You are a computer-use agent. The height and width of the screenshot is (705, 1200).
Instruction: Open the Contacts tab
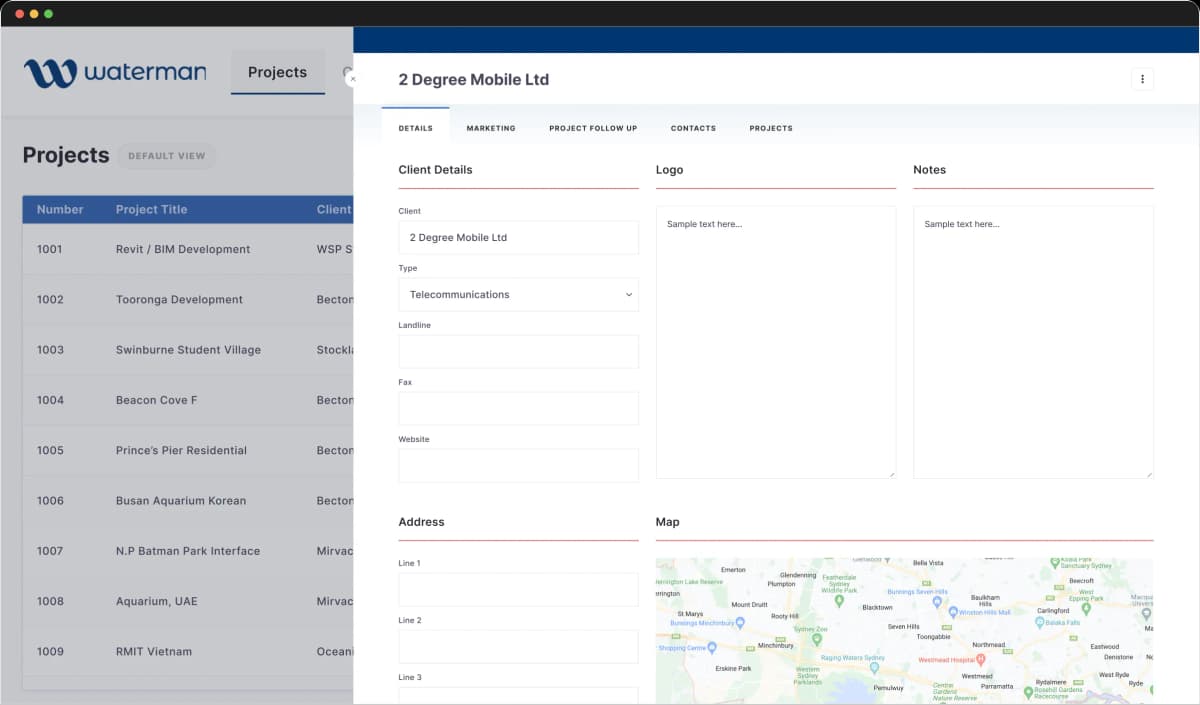click(693, 128)
